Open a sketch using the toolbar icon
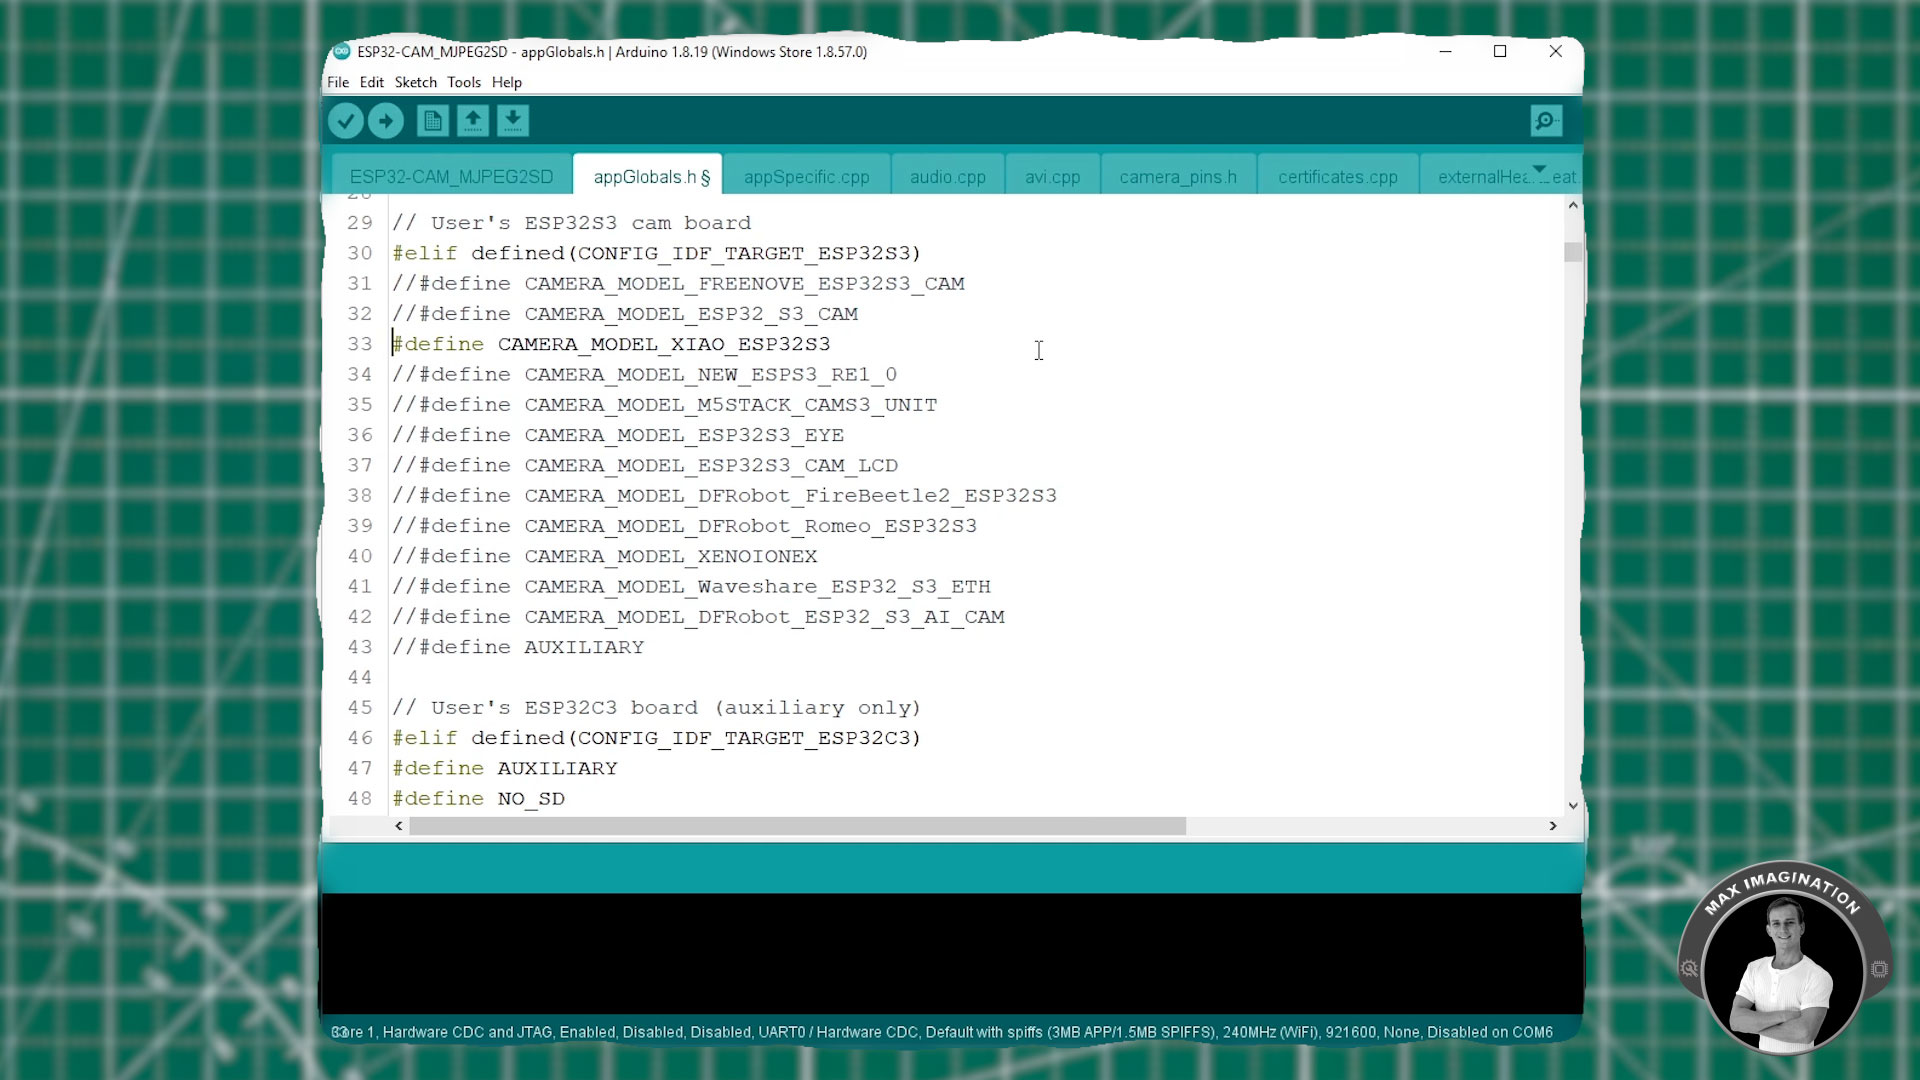This screenshot has height=1080, width=1920. pyautogui.click(x=473, y=120)
